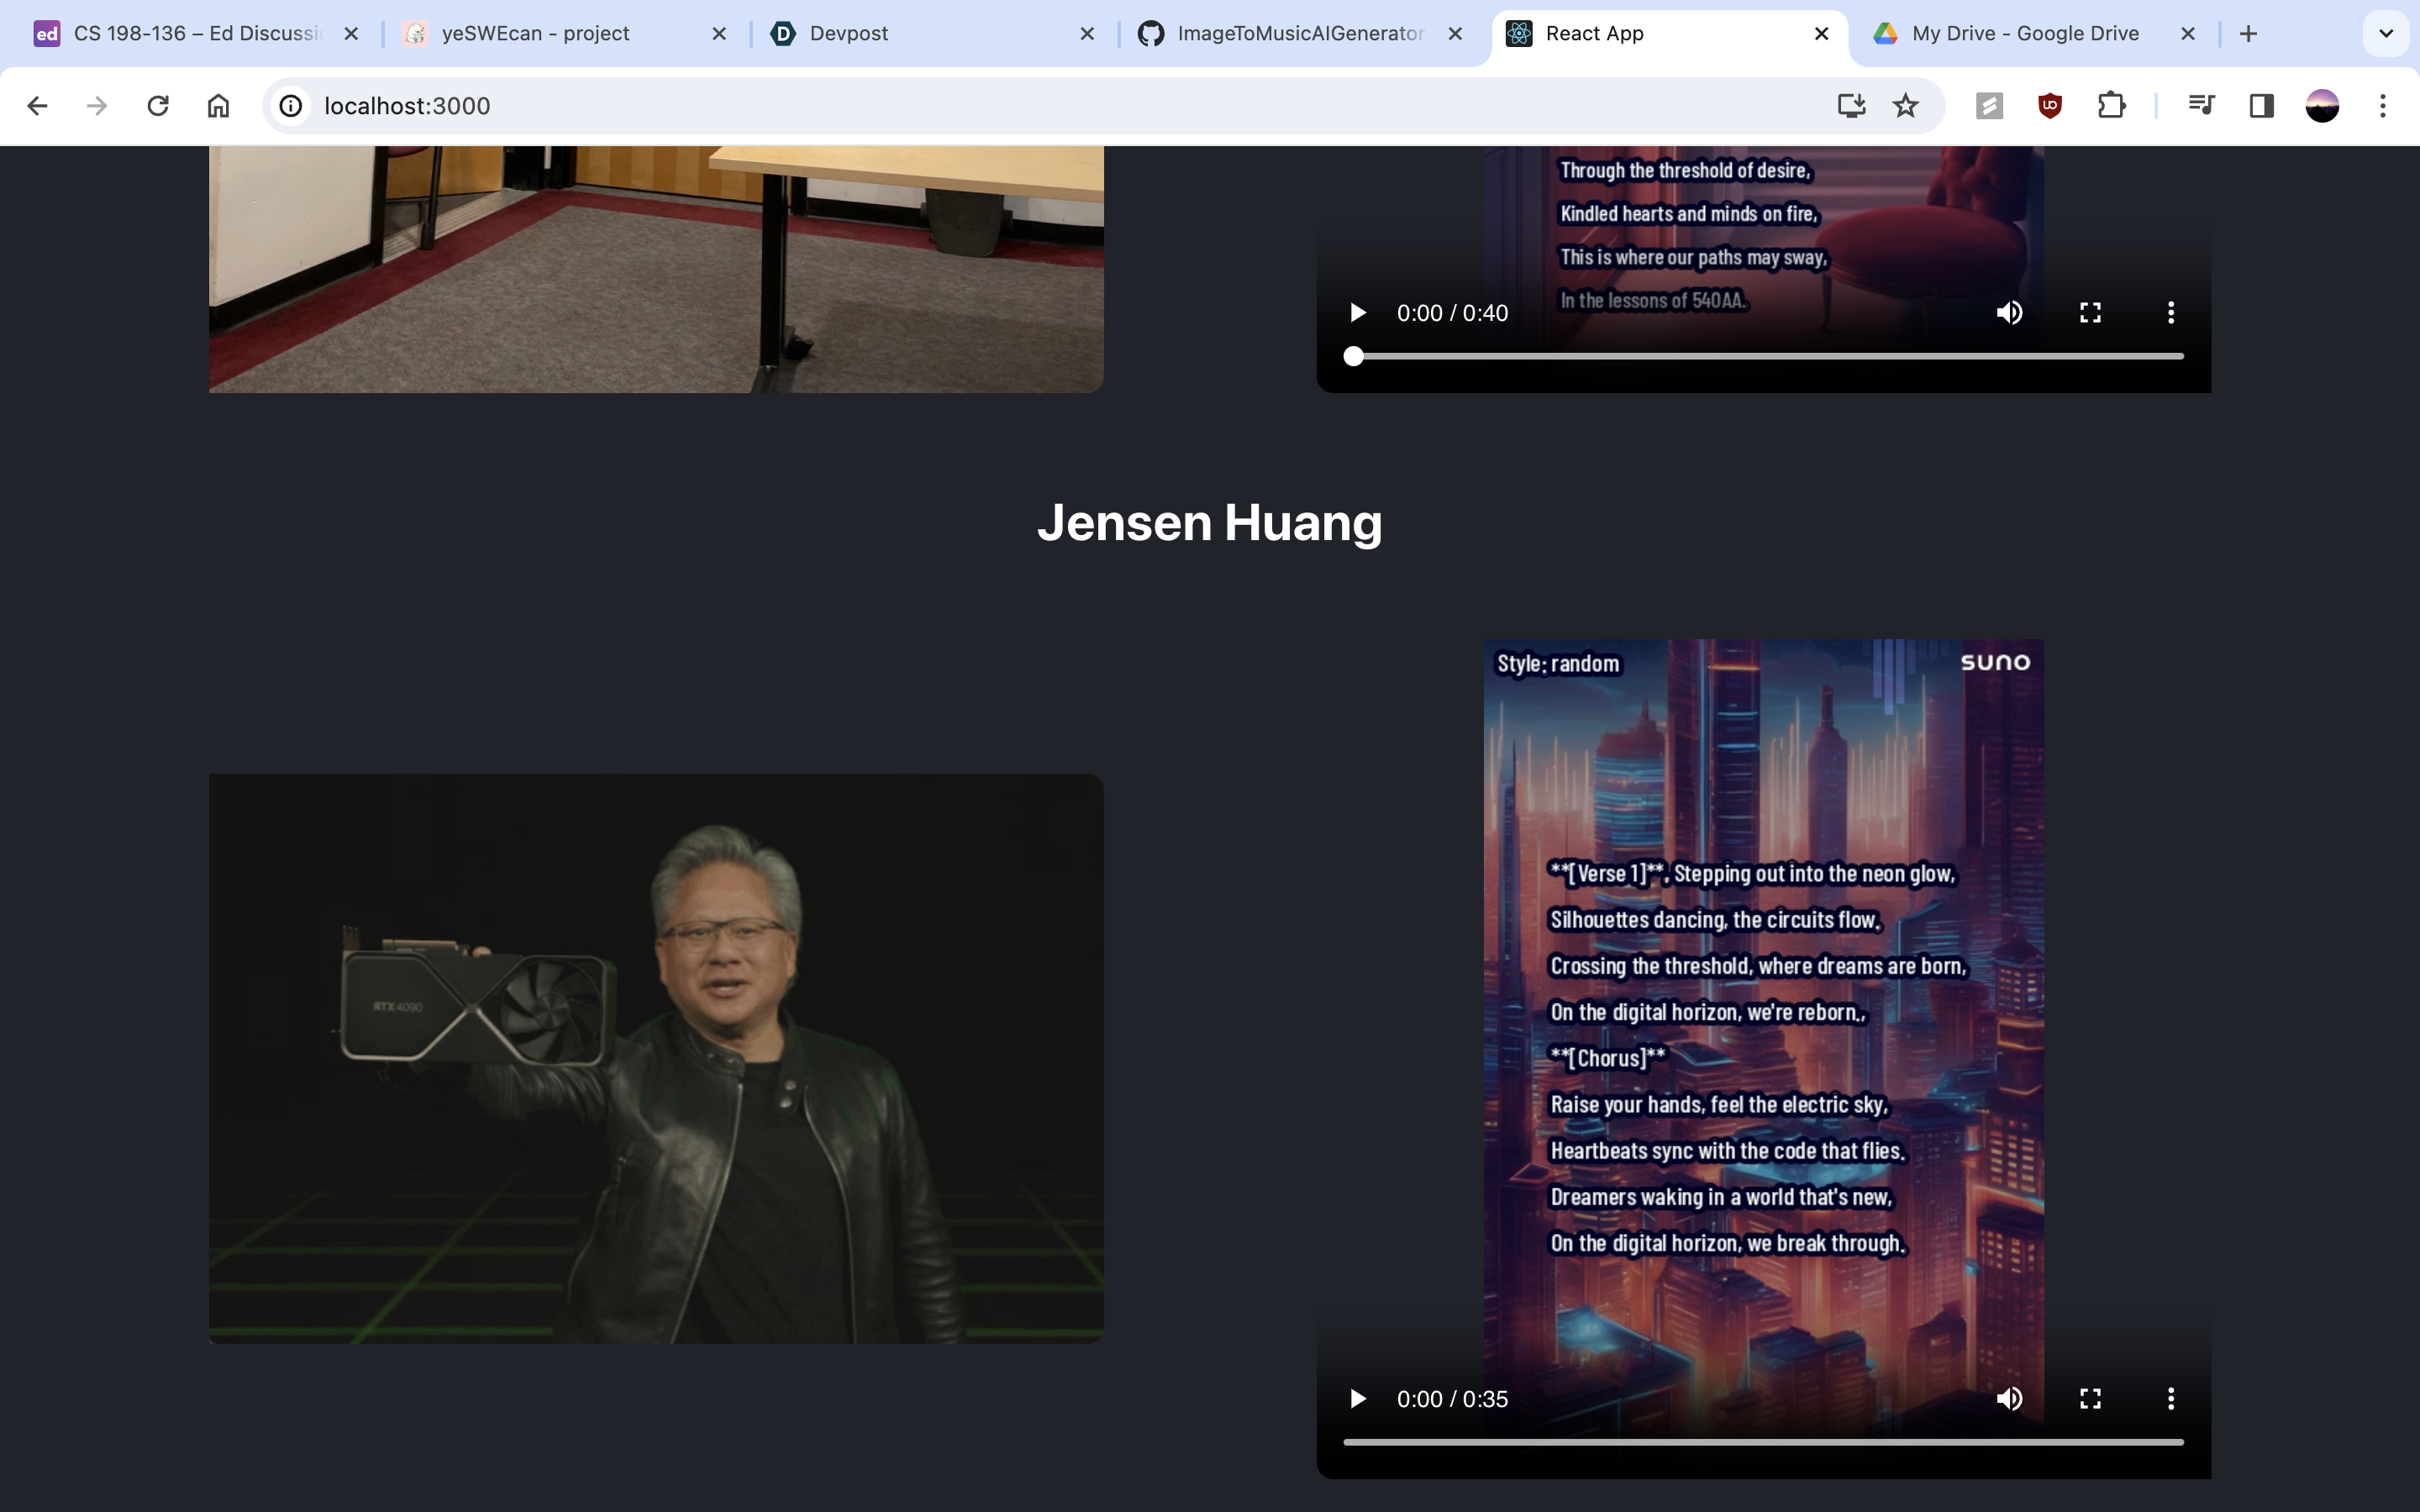This screenshot has height=1512, width=2420.
Task: Enter fullscreen on Jensen Huang video
Action: 2090,1398
